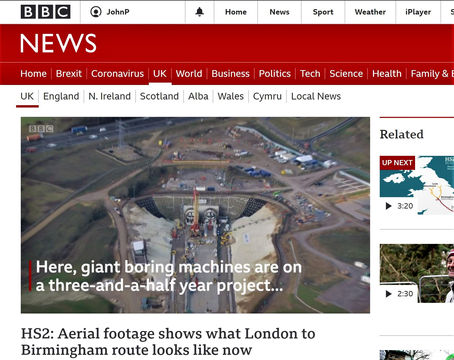The image size is (454, 360).
Task: Play the 2:30 related video
Action: point(389,294)
